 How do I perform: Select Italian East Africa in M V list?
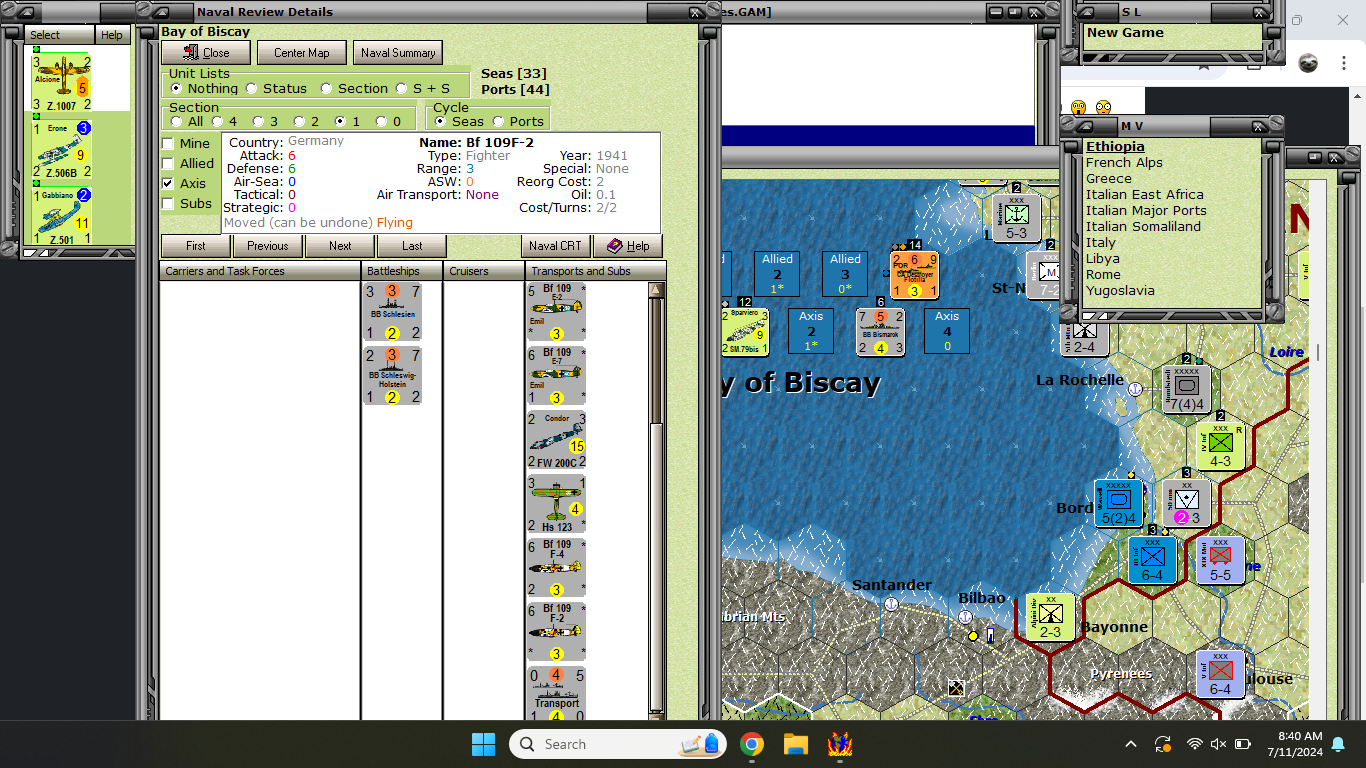click(1145, 195)
